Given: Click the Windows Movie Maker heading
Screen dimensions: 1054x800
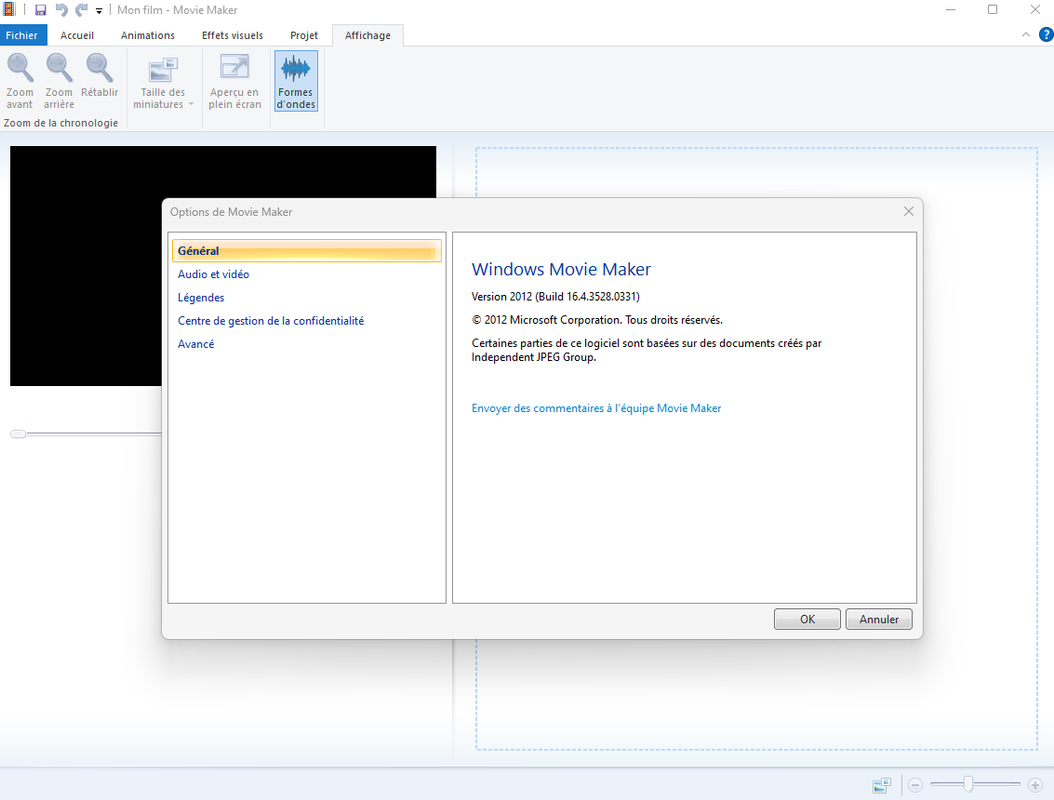Looking at the screenshot, I should [561, 270].
